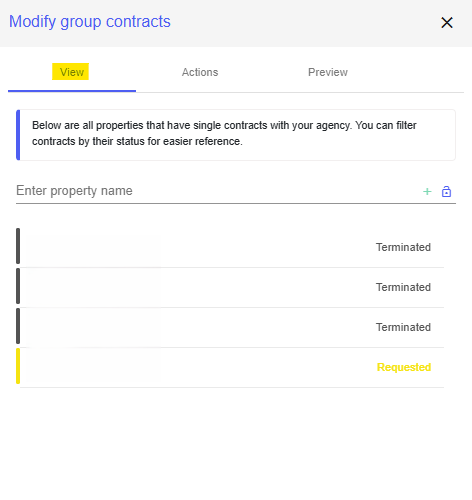Click the second Terminated status label
Image resolution: width=472 pixels, height=500 pixels.
click(x=403, y=287)
